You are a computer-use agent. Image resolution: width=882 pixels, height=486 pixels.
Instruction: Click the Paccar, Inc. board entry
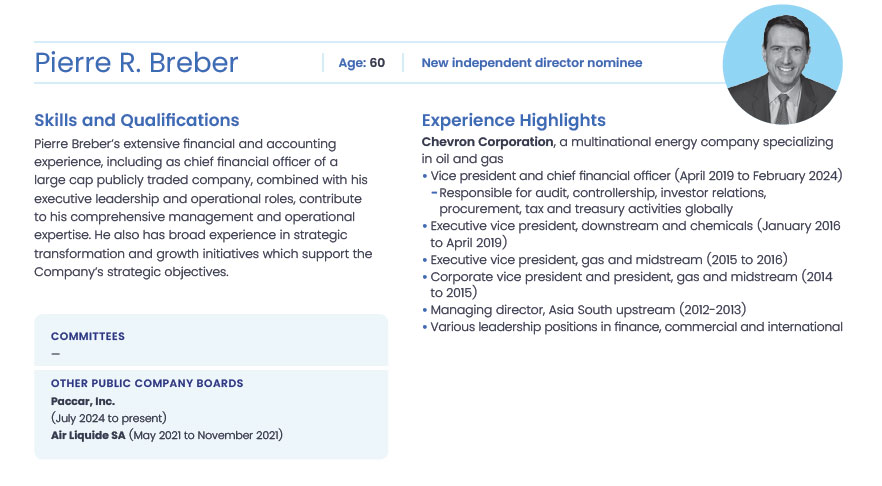[83, 401]
